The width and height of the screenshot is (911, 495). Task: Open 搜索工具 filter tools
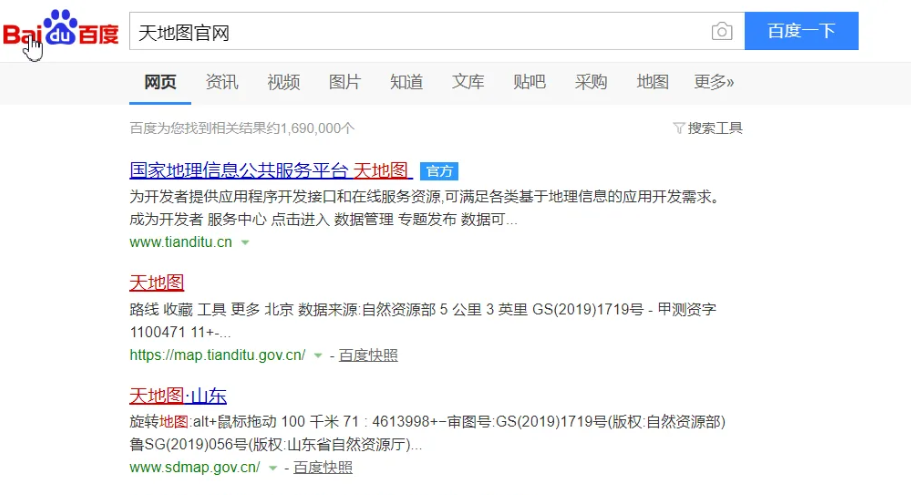(x=708, y=128)
